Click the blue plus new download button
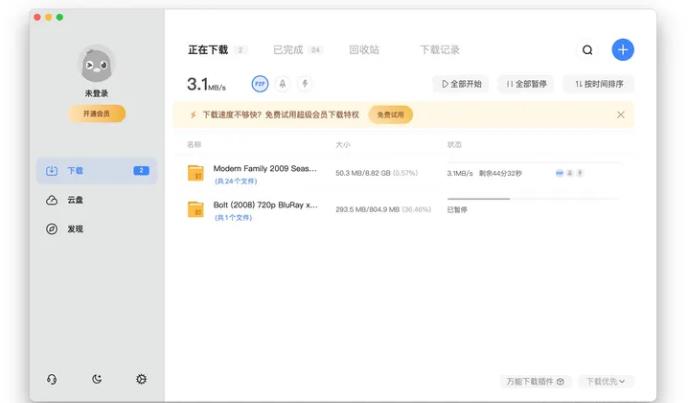Screen dimensions: 698x403 pos(622,50)
